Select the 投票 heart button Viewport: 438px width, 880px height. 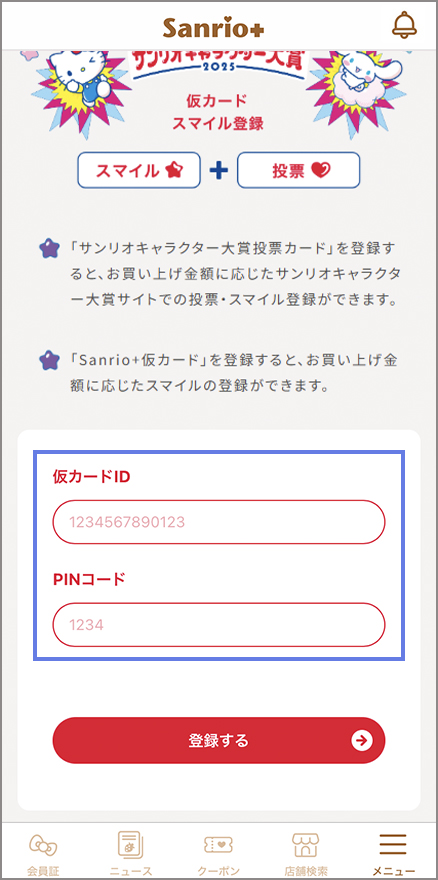[299, 170]
